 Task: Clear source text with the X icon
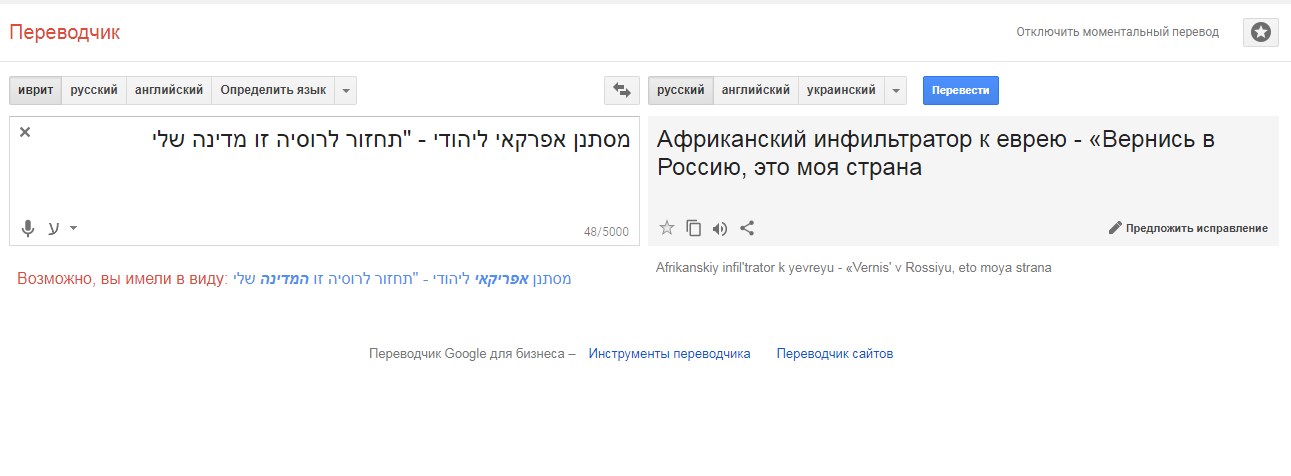click(x=25, y=132)
